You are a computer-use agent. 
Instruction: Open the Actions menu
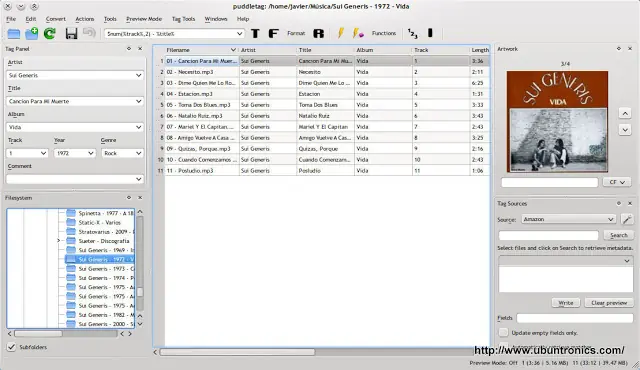pos(84,19)
